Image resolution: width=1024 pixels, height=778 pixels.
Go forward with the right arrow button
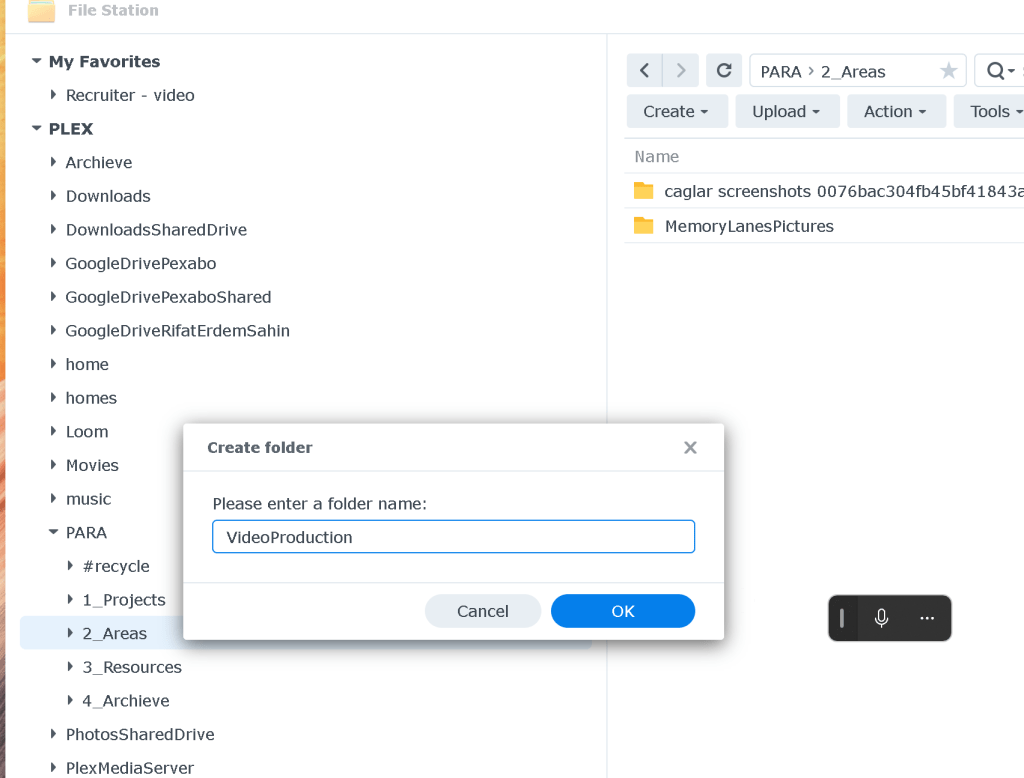click(680, 71)
